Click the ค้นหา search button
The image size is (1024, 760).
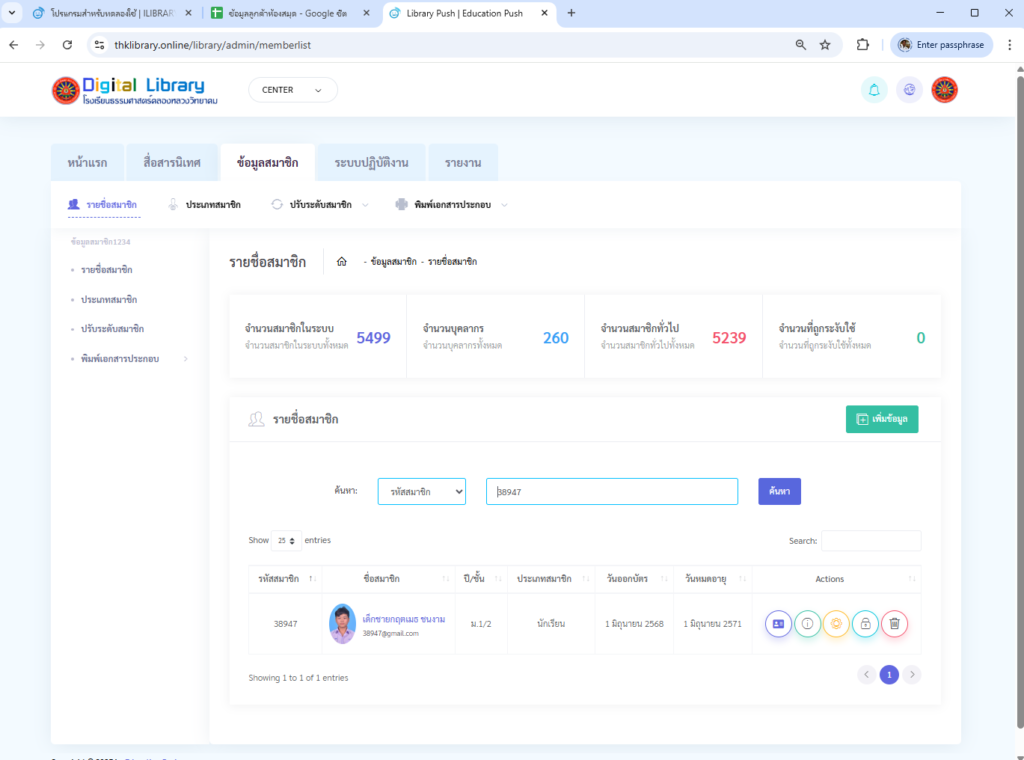click(779, 492)
